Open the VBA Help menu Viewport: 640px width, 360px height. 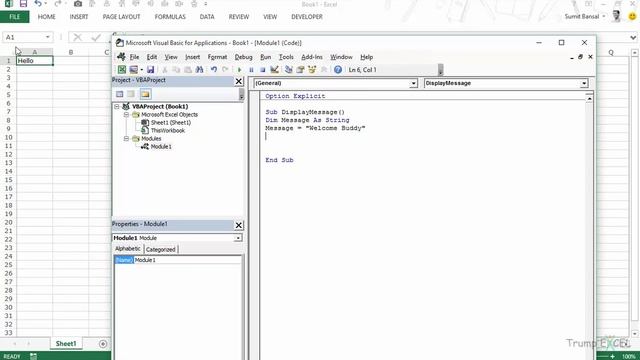pyautogui.click(x=367, y=57)
